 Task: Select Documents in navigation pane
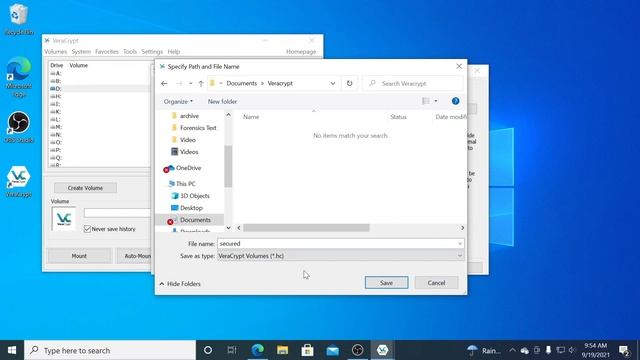pyautogui.click(x=195, y=220)
